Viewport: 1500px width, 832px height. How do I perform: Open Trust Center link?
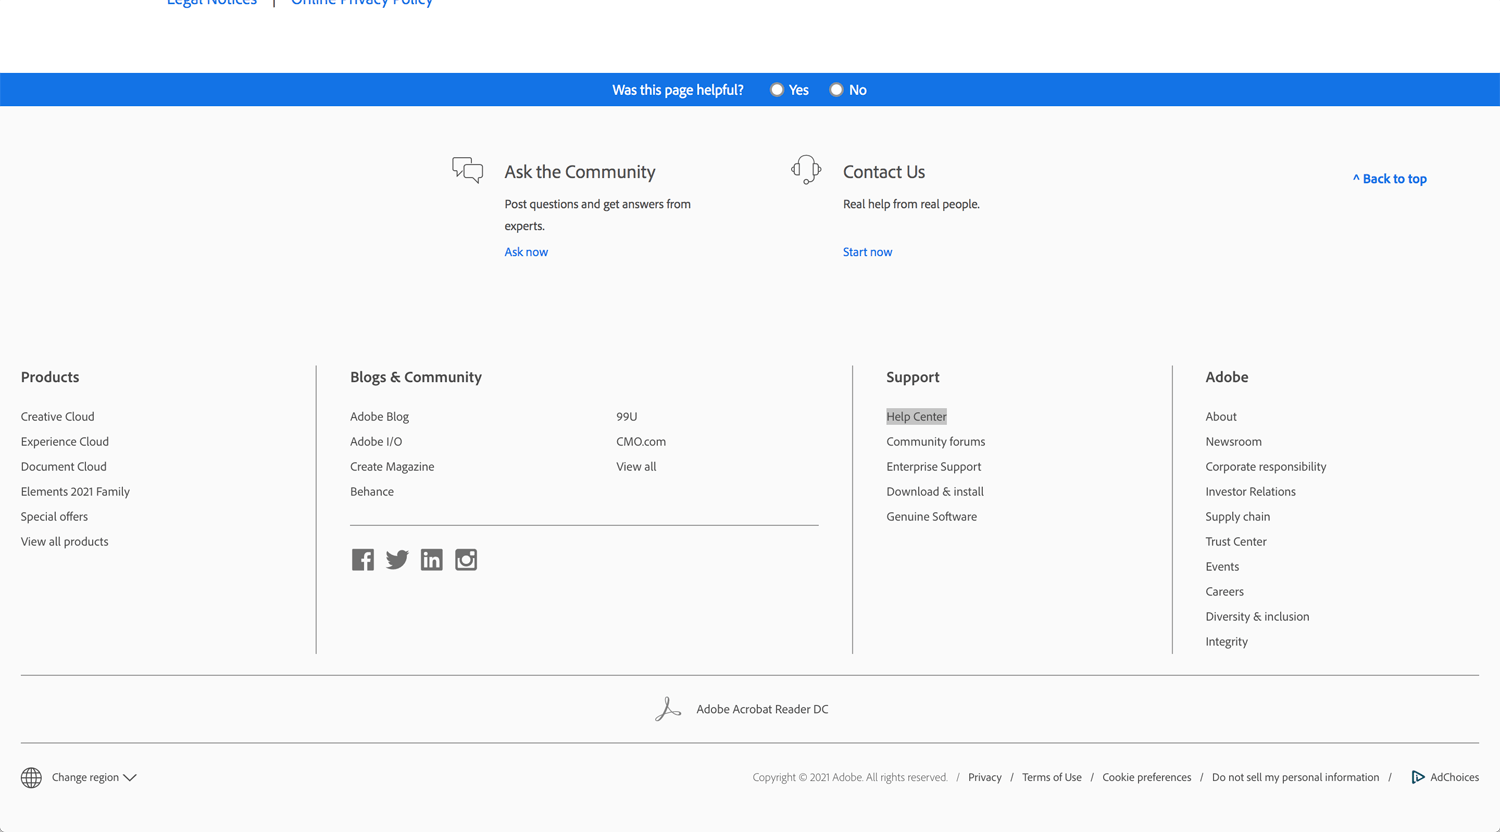[x=1236, y=542]
